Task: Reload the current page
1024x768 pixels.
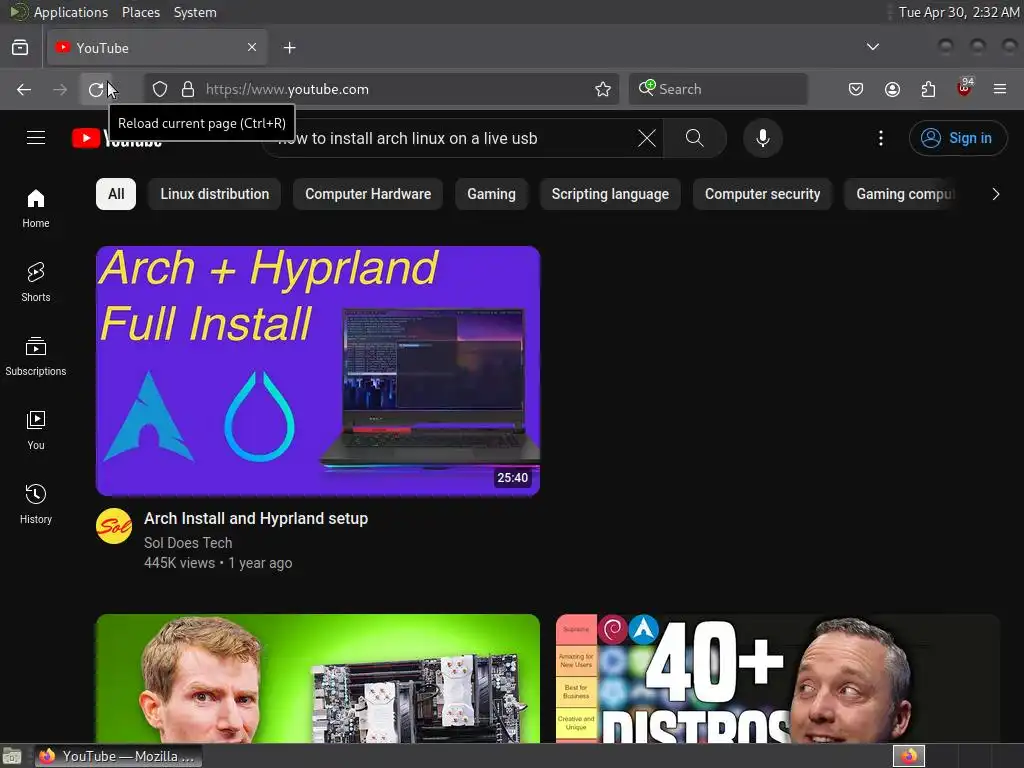Action: [96, 89]
